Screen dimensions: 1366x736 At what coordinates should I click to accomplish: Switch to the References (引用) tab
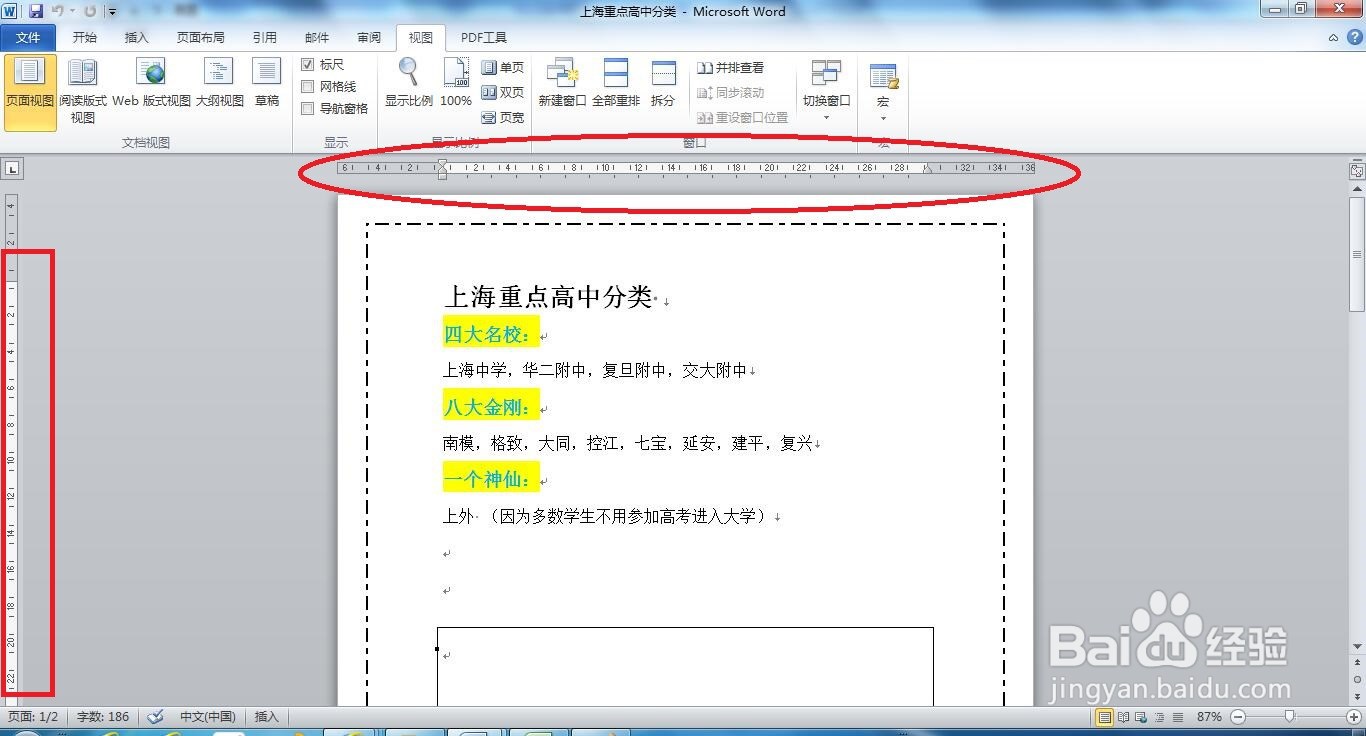265,38
